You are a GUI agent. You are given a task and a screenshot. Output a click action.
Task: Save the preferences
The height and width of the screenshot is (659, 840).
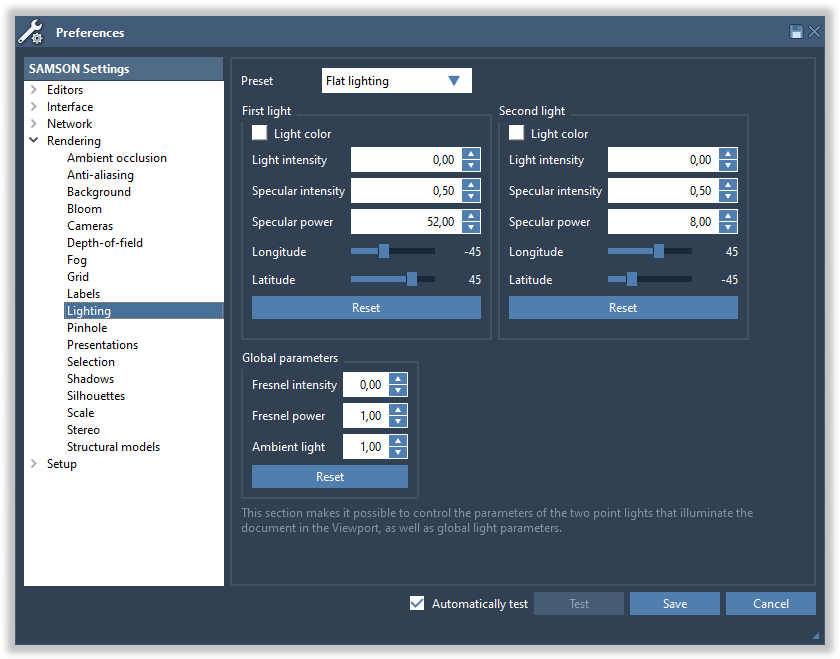pyautogui.click(x=674, y=603)
